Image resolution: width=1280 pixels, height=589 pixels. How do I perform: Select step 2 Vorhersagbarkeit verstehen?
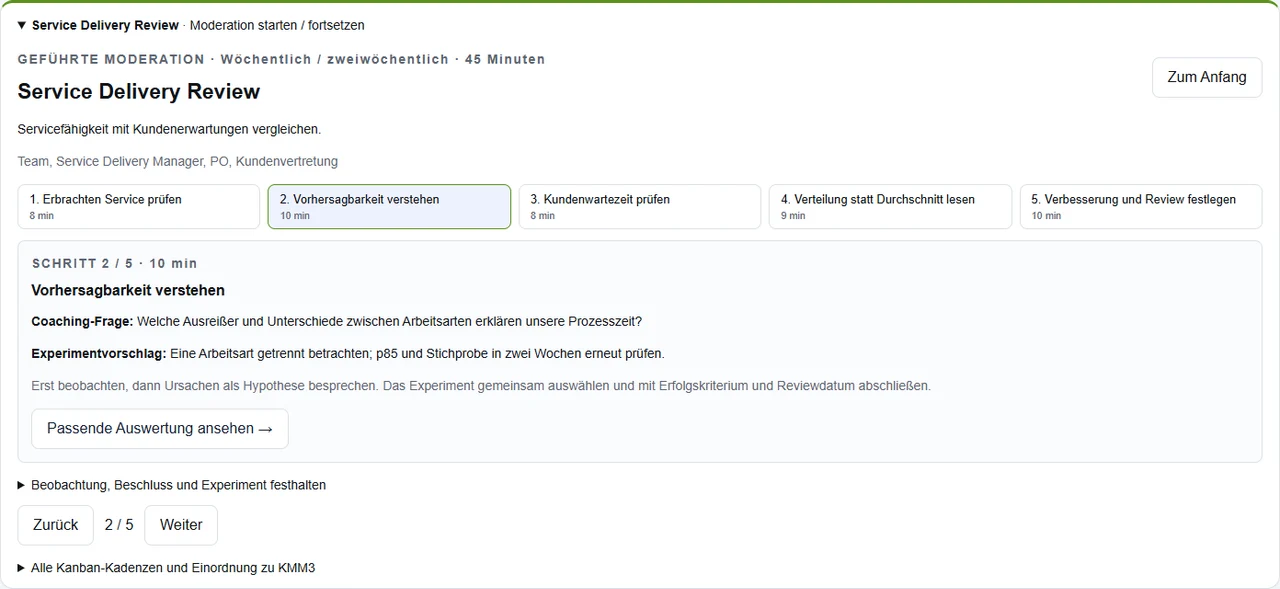point(389,206)
